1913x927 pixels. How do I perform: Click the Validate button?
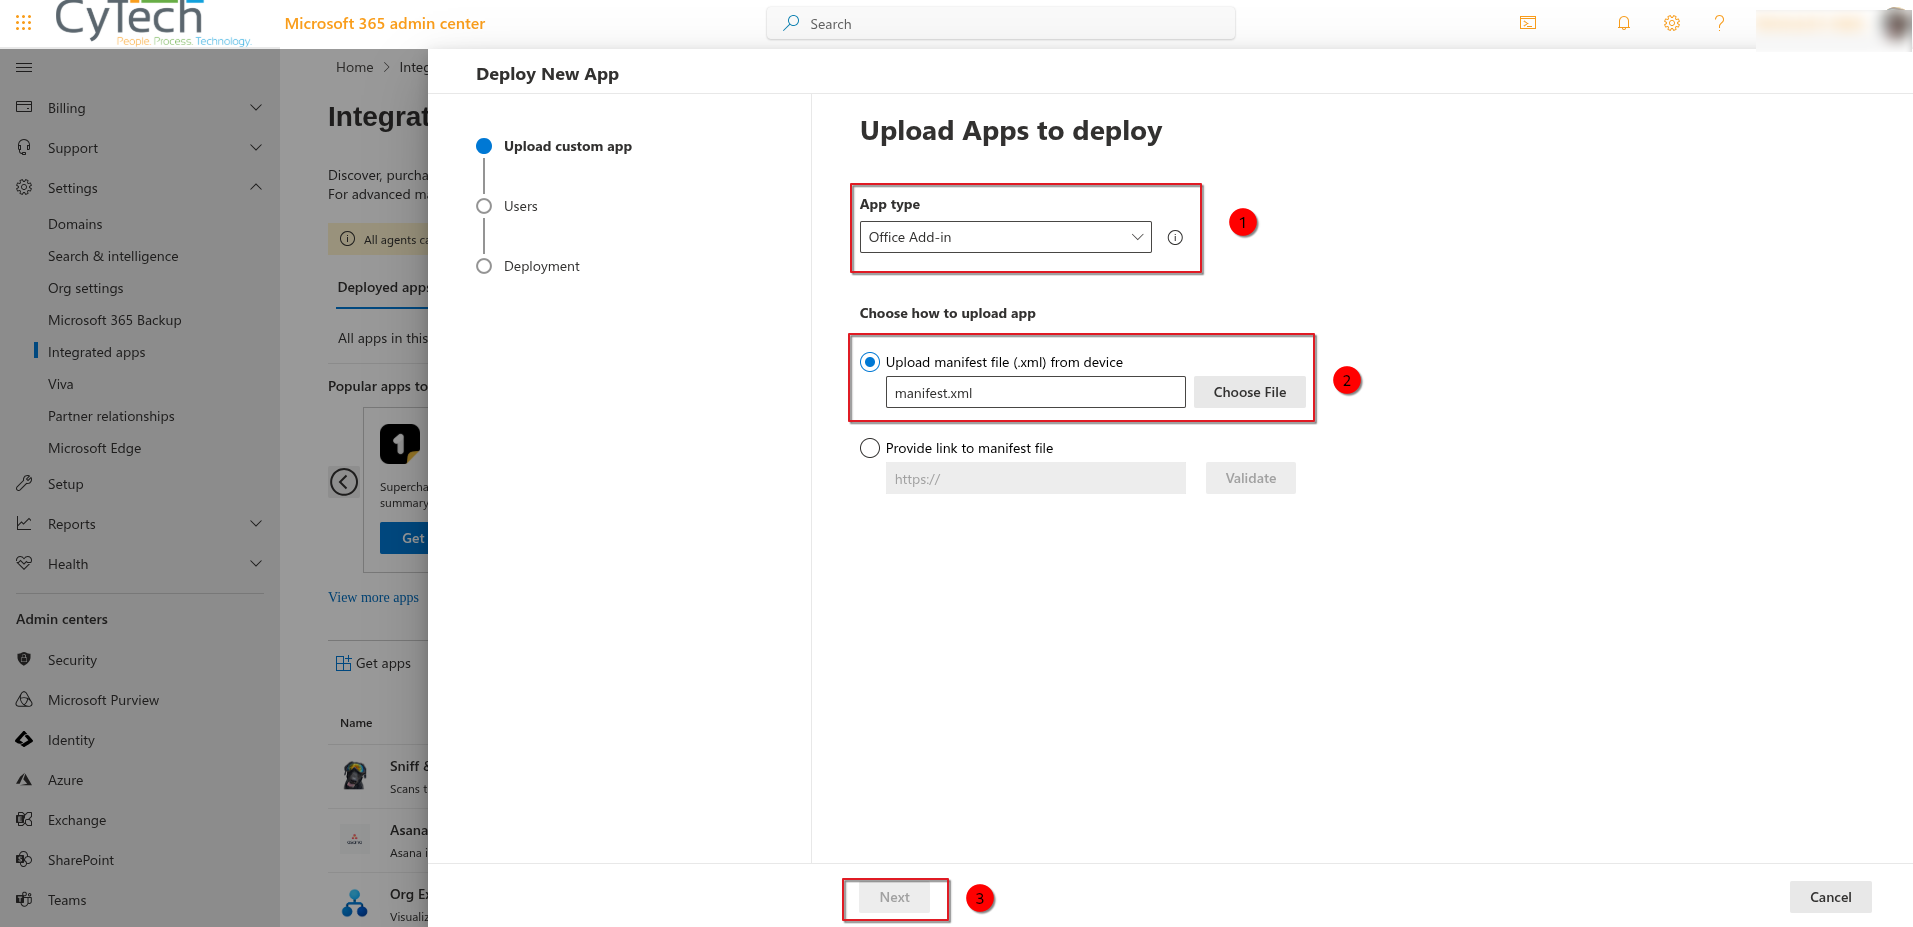[x=1250, y=478]
